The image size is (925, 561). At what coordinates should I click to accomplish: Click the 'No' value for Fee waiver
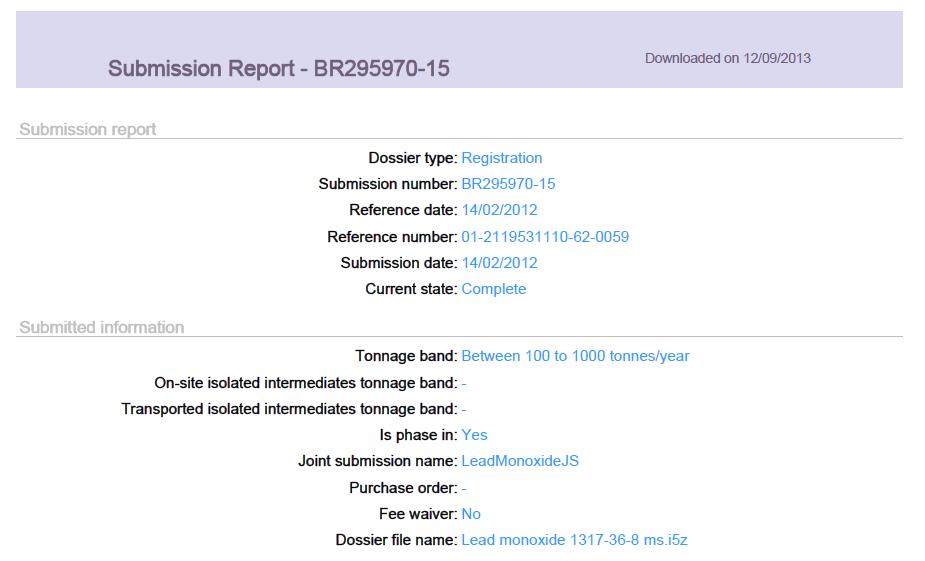(x=471, y=514)
